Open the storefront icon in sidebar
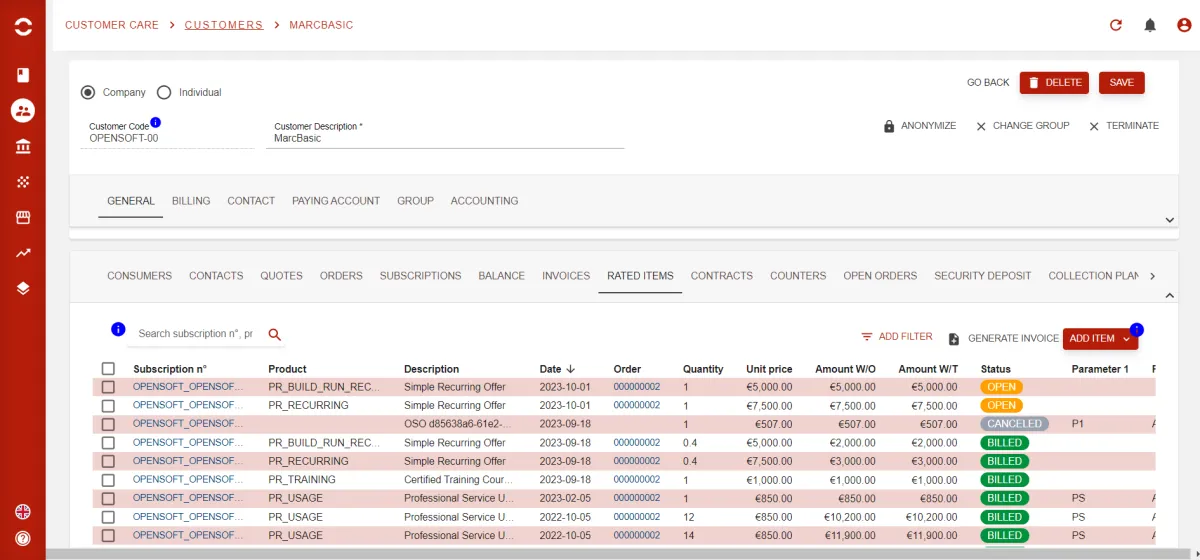Screen dimensions: 1200x560 point(23,217)
